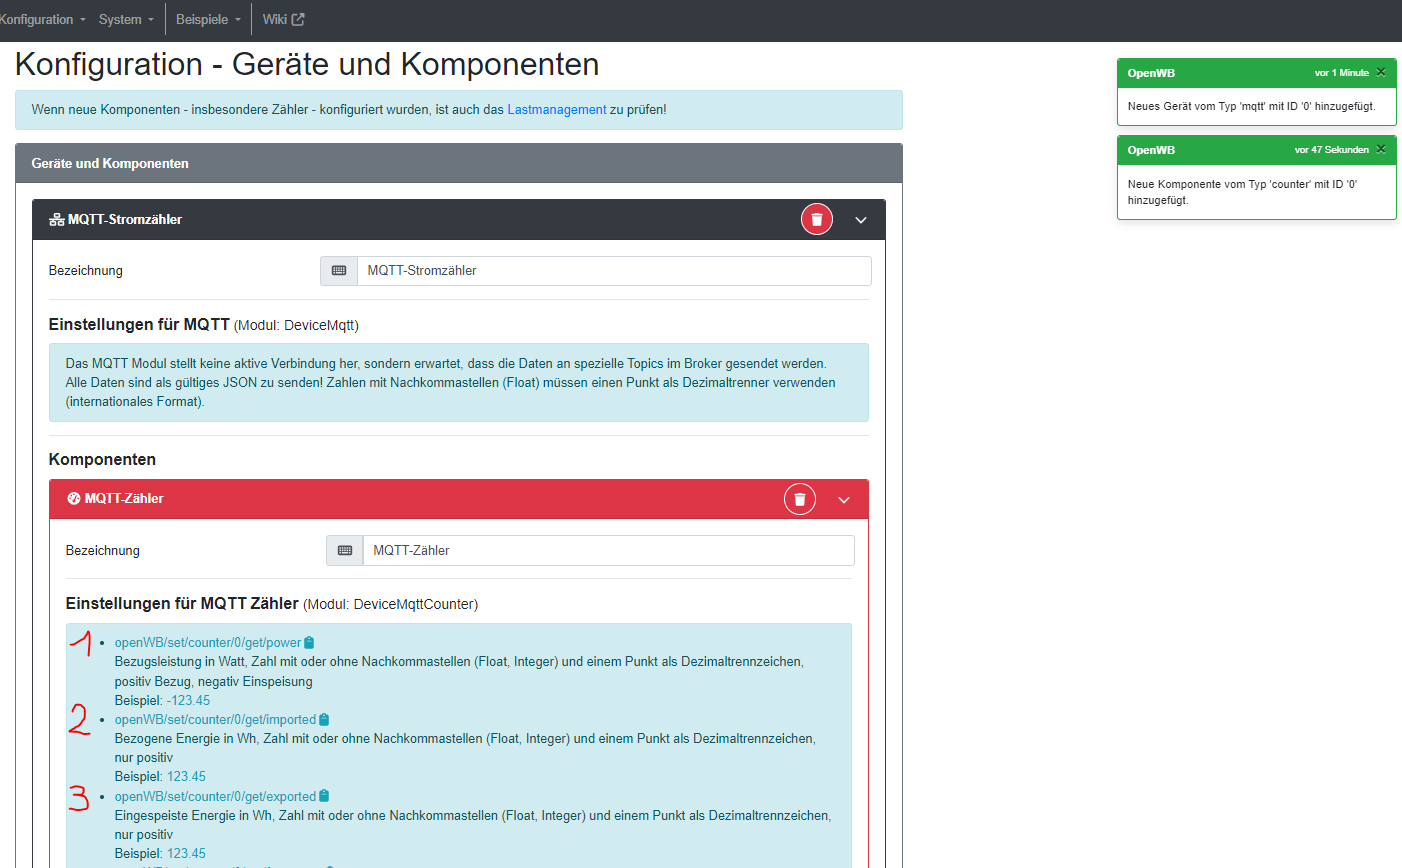The image size is (1402, 868).
Task: Click the 'Geräte und Komponenten' card header
Action: [x=459, y=163]
